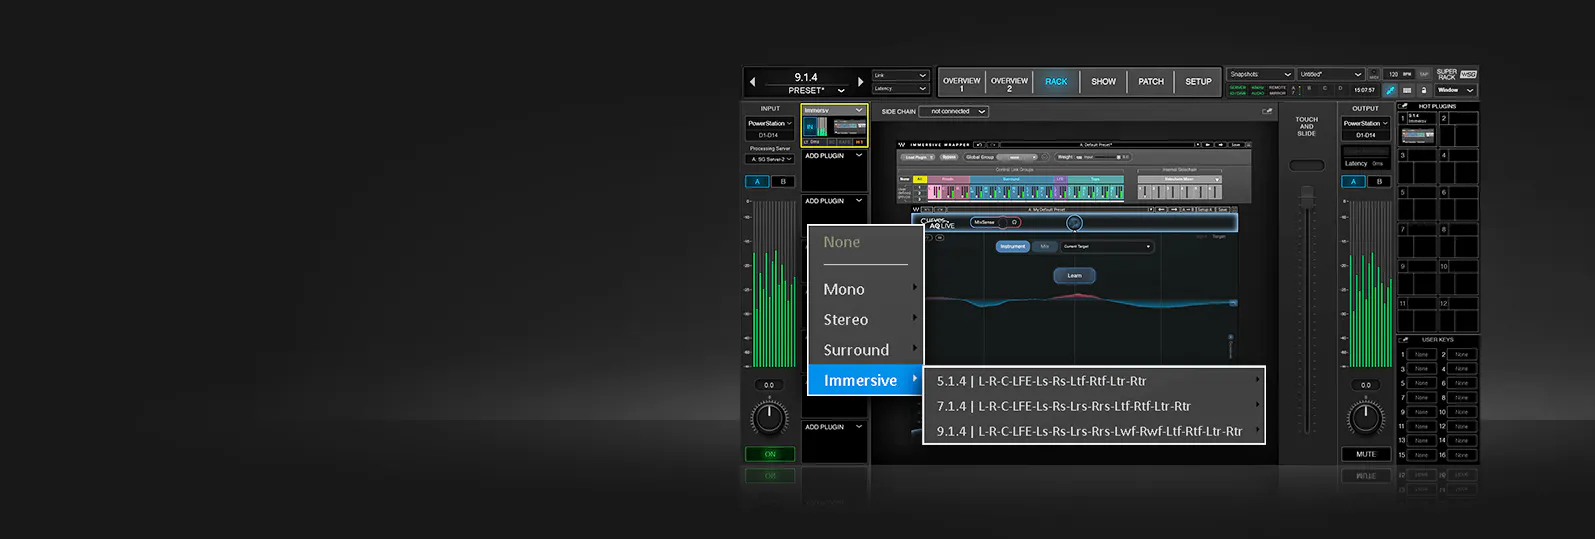Toggle the IN button on the Immersiv slot

pyautogui.click(x=810, y=127)
